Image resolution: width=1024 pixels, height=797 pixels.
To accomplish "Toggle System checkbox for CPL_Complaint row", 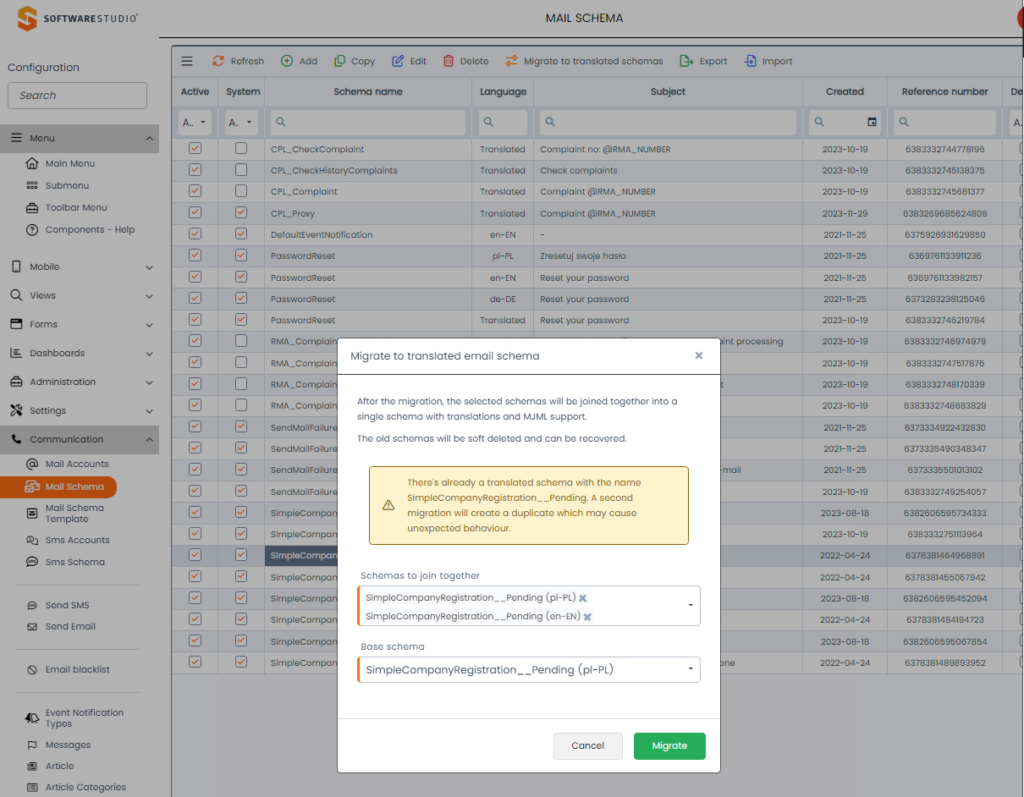I will (x=241, y=192).
